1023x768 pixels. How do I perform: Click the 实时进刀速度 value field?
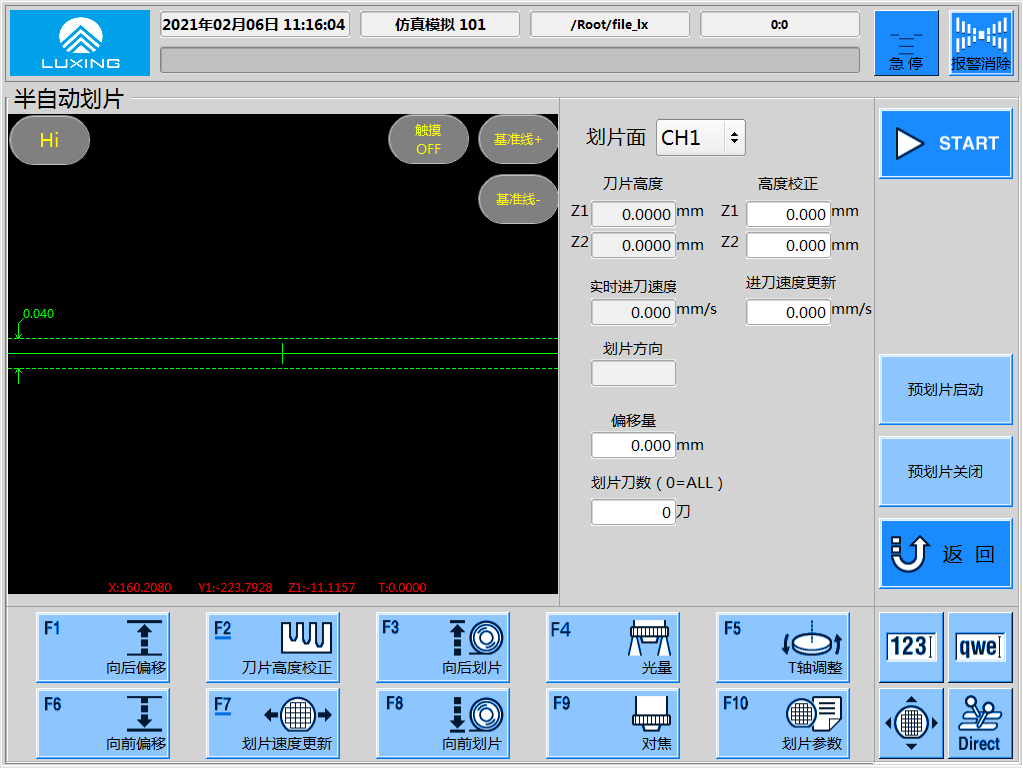click(633, 312)
